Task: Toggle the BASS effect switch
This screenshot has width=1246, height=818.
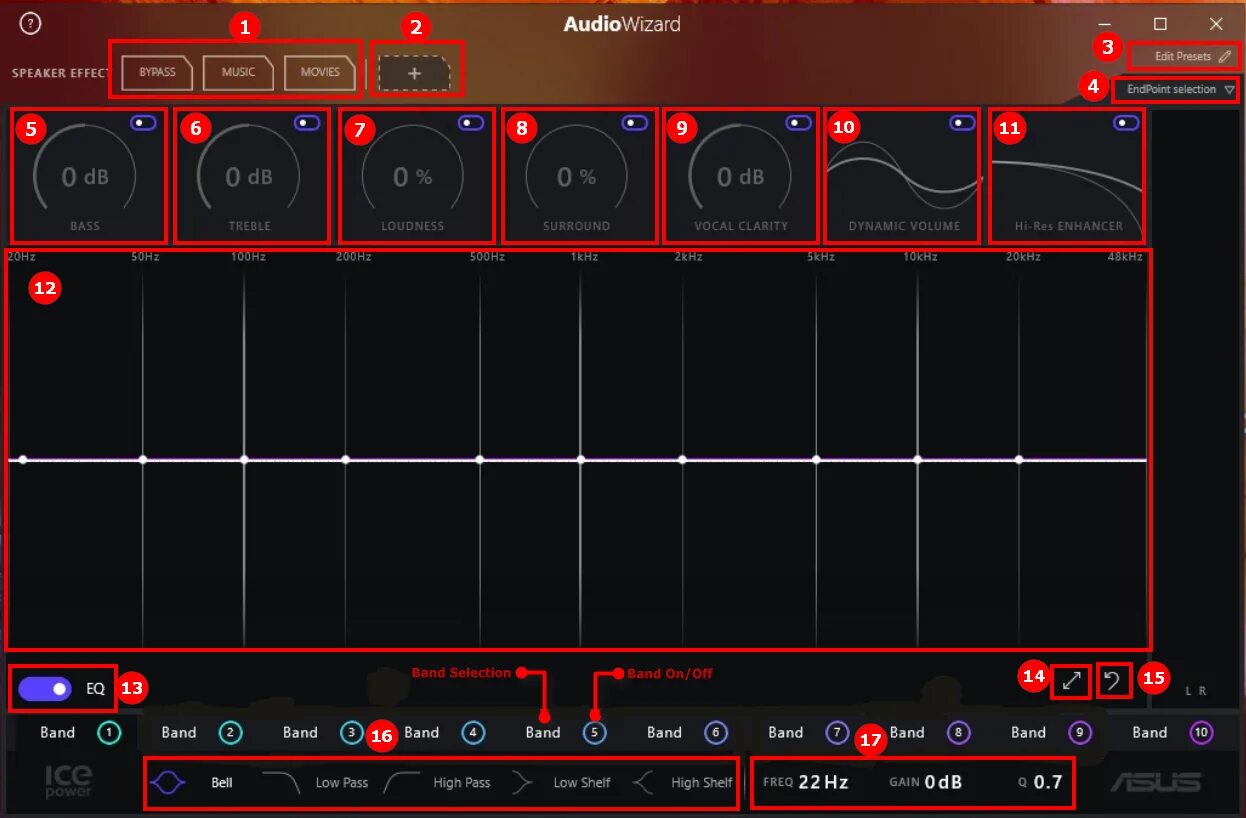Action: click(143, 122)
